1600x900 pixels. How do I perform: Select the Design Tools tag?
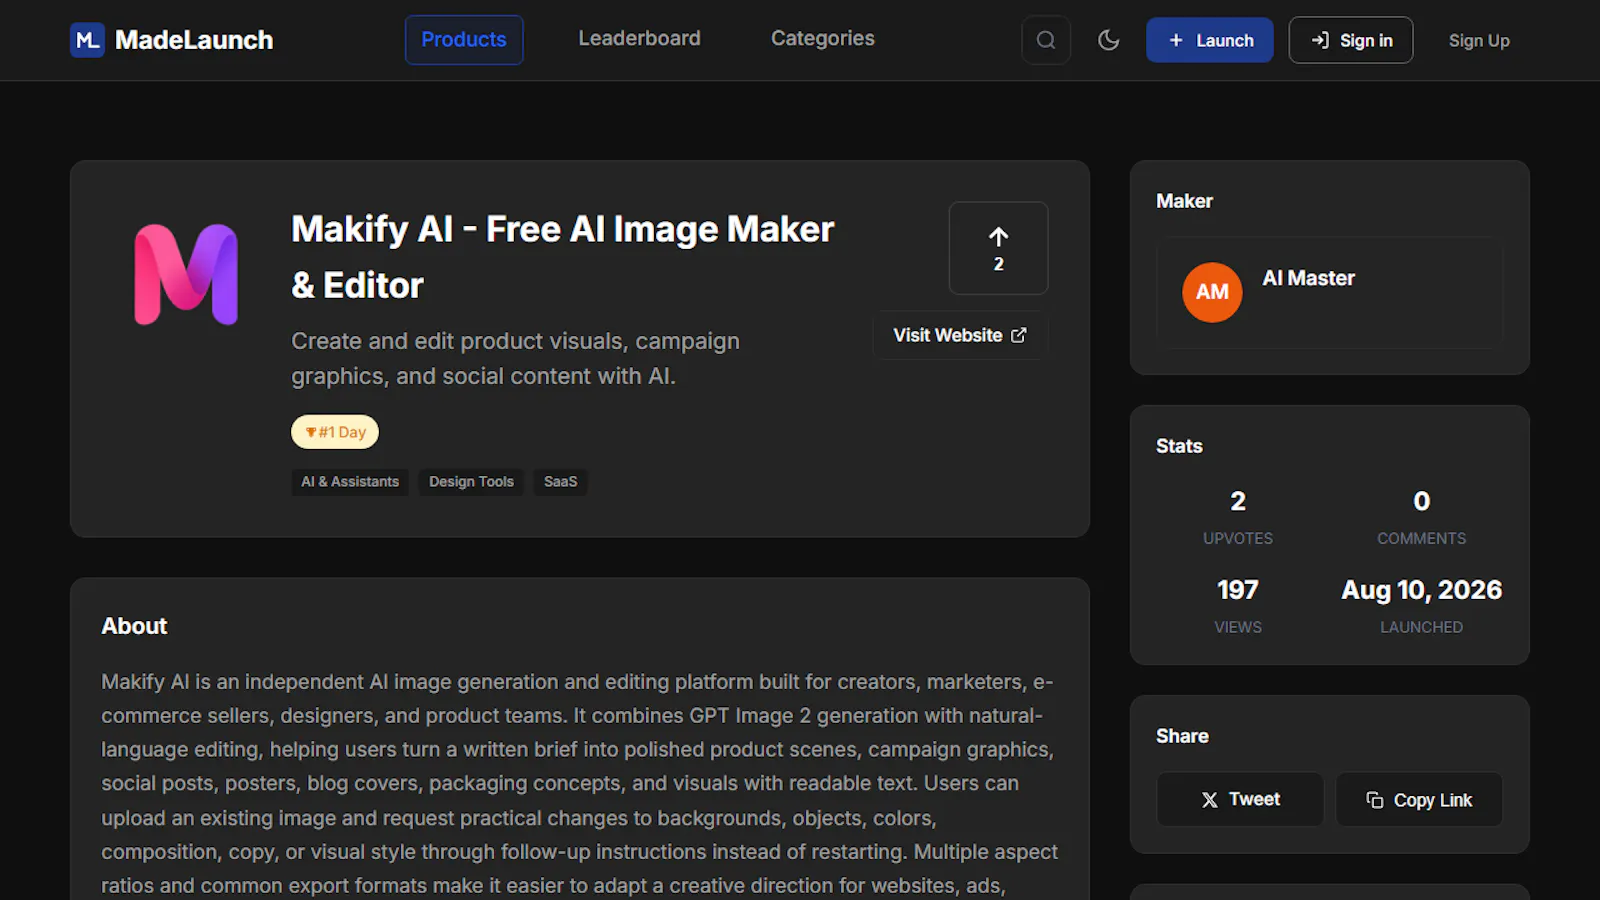click(471, 482)
